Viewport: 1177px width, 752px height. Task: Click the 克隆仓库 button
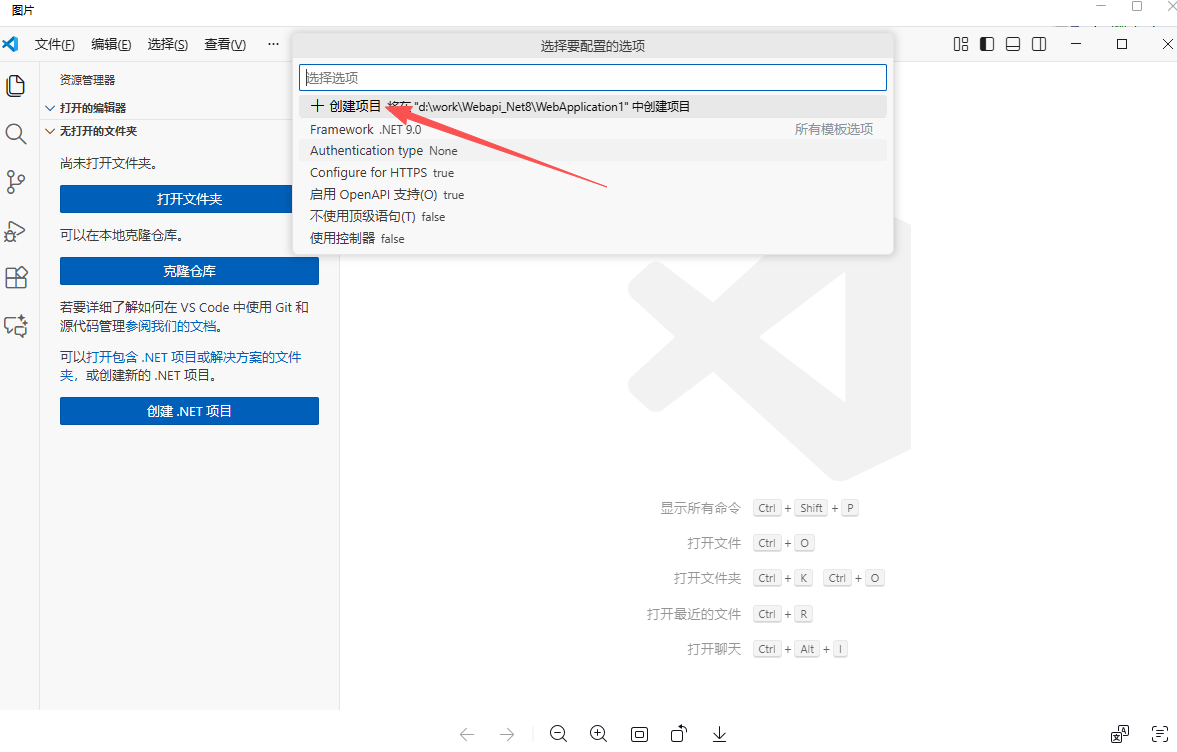point(189,271)
